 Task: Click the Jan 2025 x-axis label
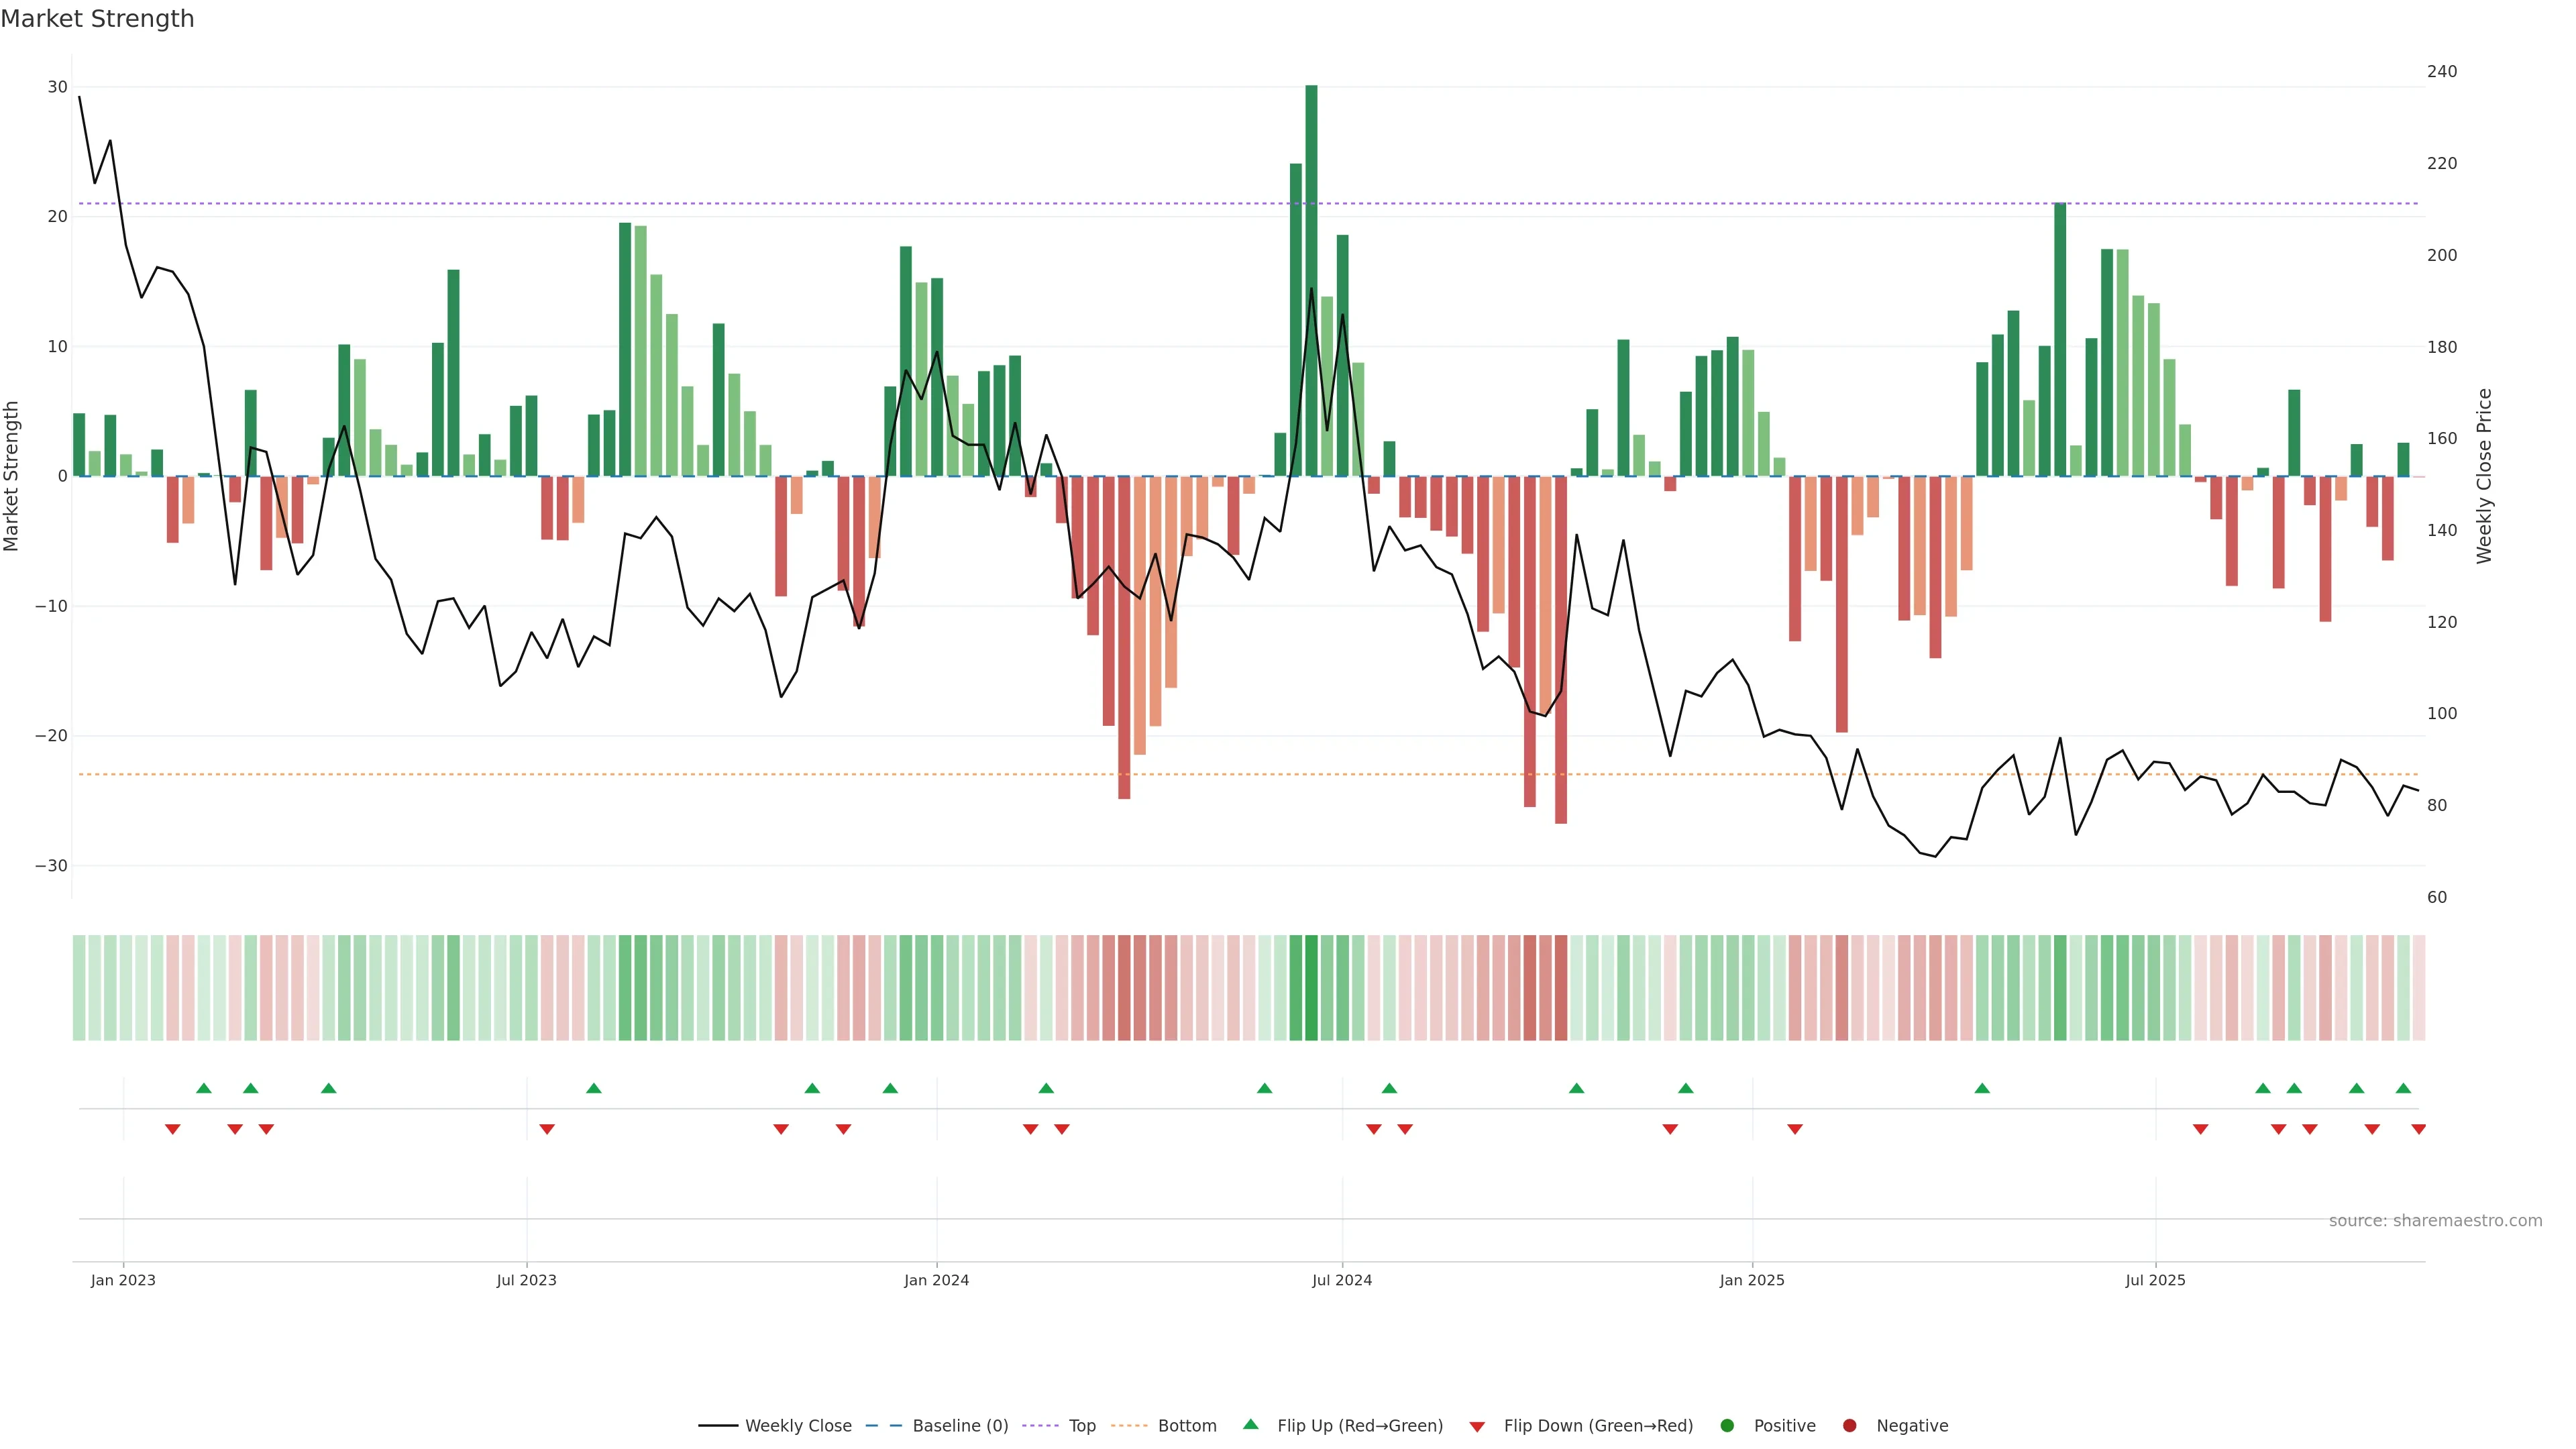[1751, 1280]
